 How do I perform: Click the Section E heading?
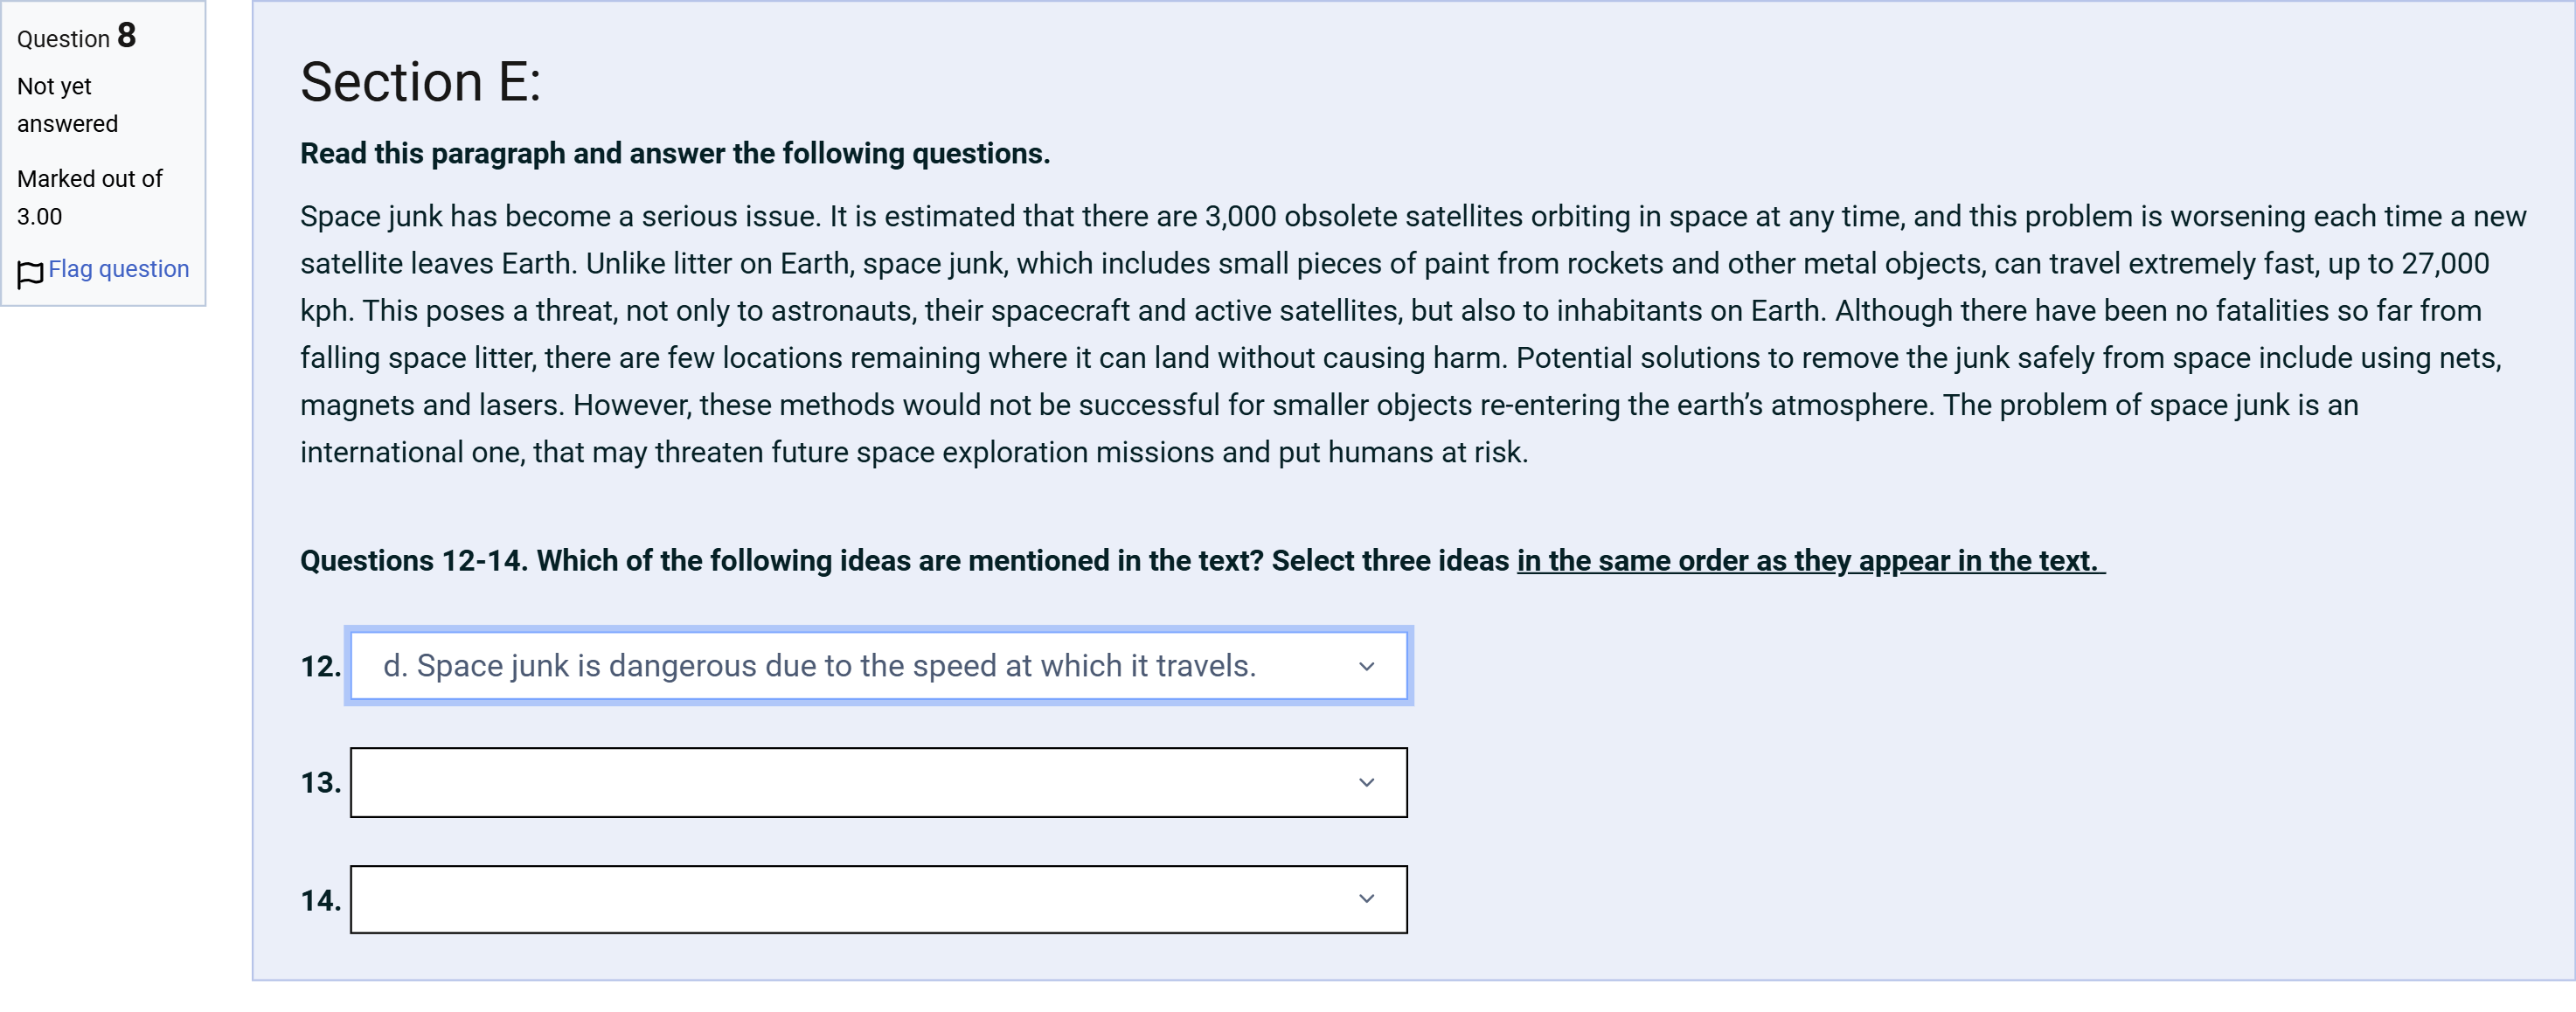(x=420, y=81)
